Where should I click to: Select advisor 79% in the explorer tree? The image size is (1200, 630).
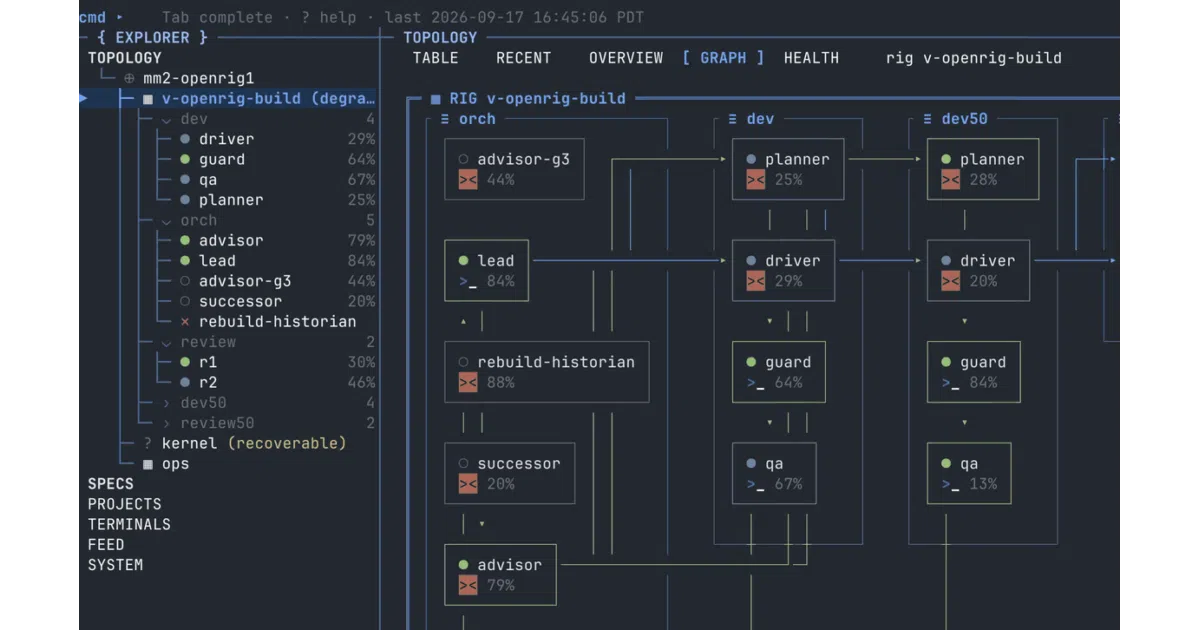(277, 240)
